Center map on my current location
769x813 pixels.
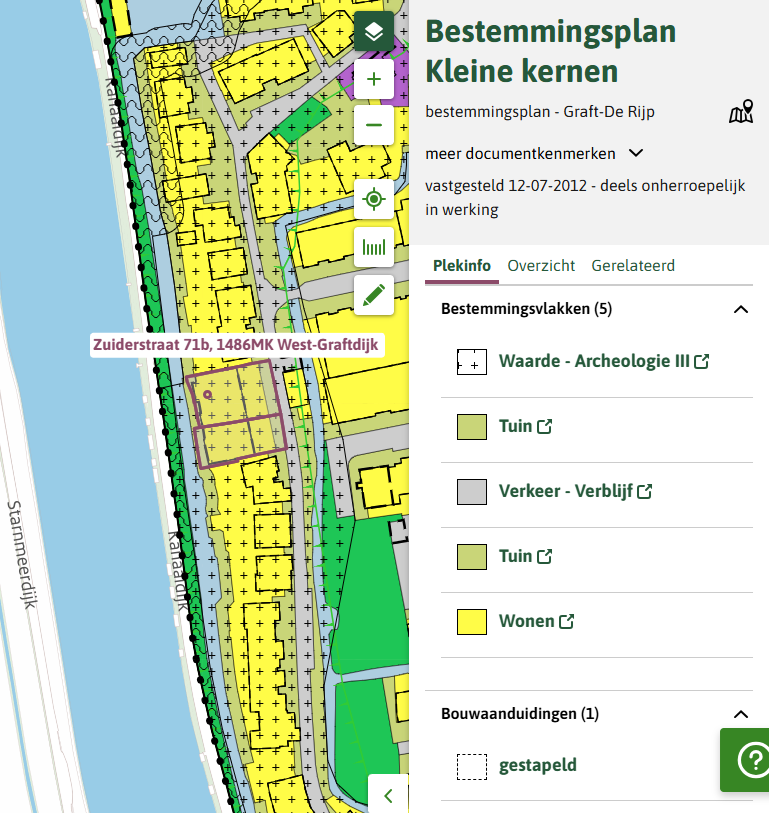374,199
